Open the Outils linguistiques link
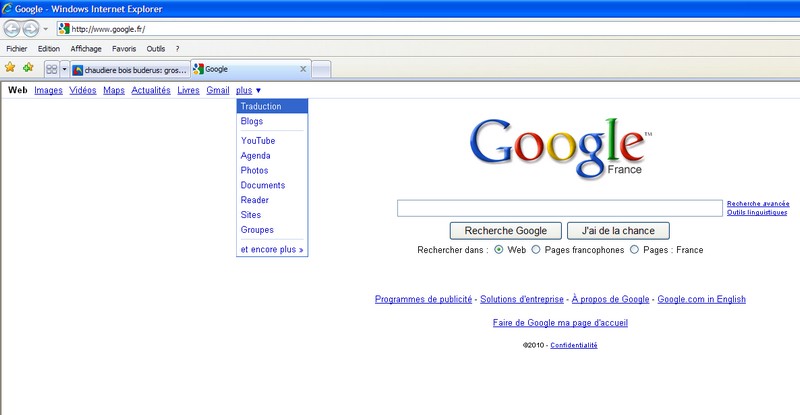The height and width of the screenshot is (415, 800). tap(757, 212)
